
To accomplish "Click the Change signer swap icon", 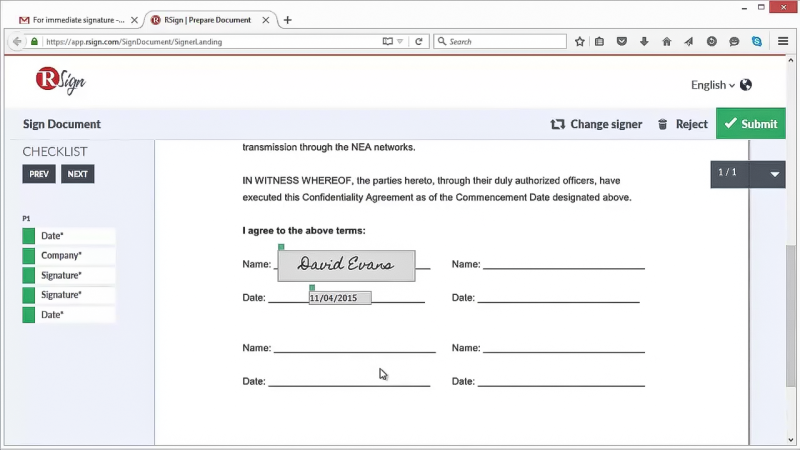I will [x=557, y=124].
